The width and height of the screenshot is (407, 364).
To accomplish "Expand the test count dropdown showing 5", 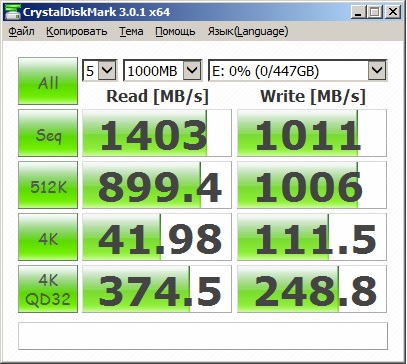I will click(x=108, y=70).
